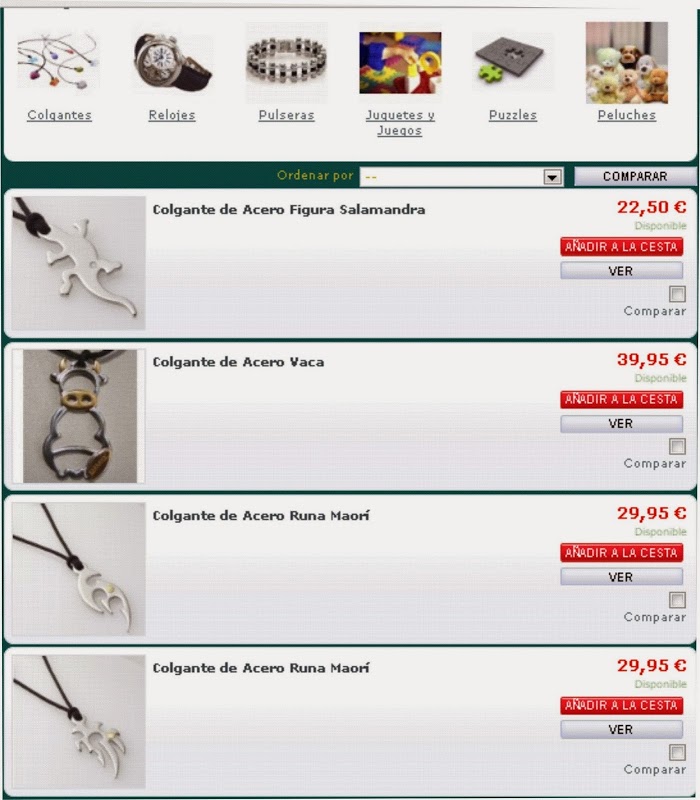
Task: View the Salamandra pendant product photo
Action: [79, 263]
